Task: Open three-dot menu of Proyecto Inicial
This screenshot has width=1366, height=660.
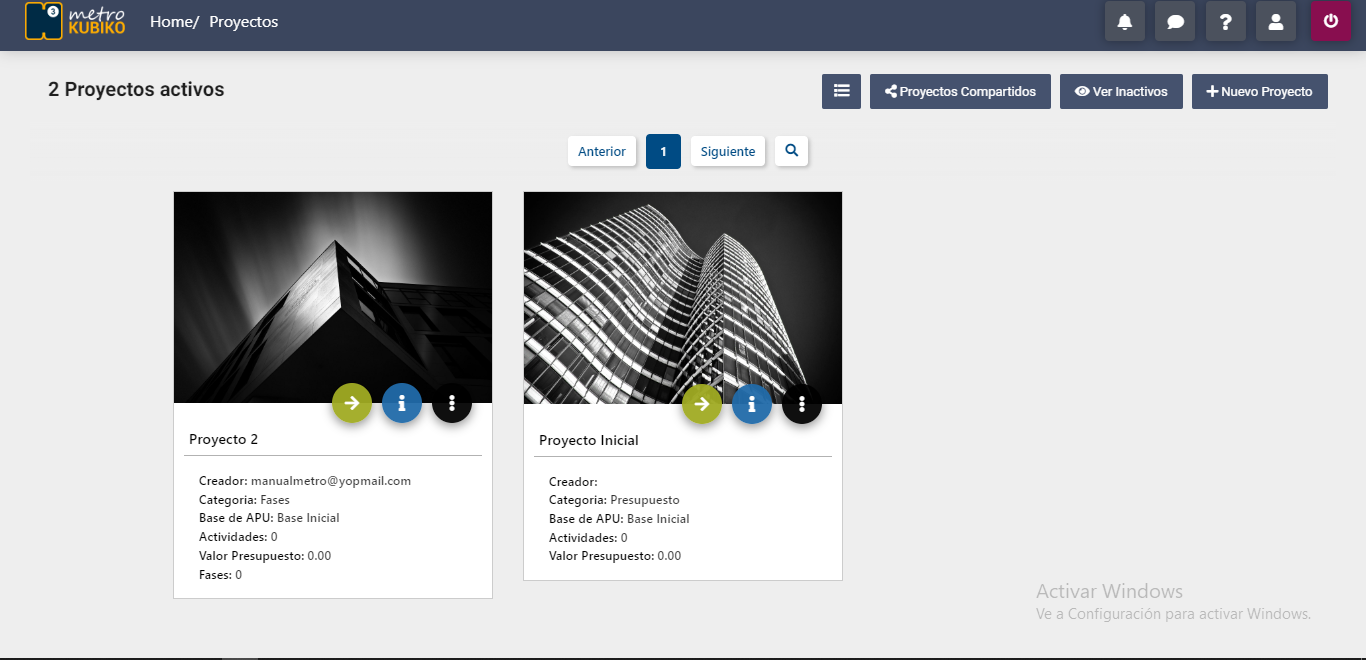Action: 802,404
